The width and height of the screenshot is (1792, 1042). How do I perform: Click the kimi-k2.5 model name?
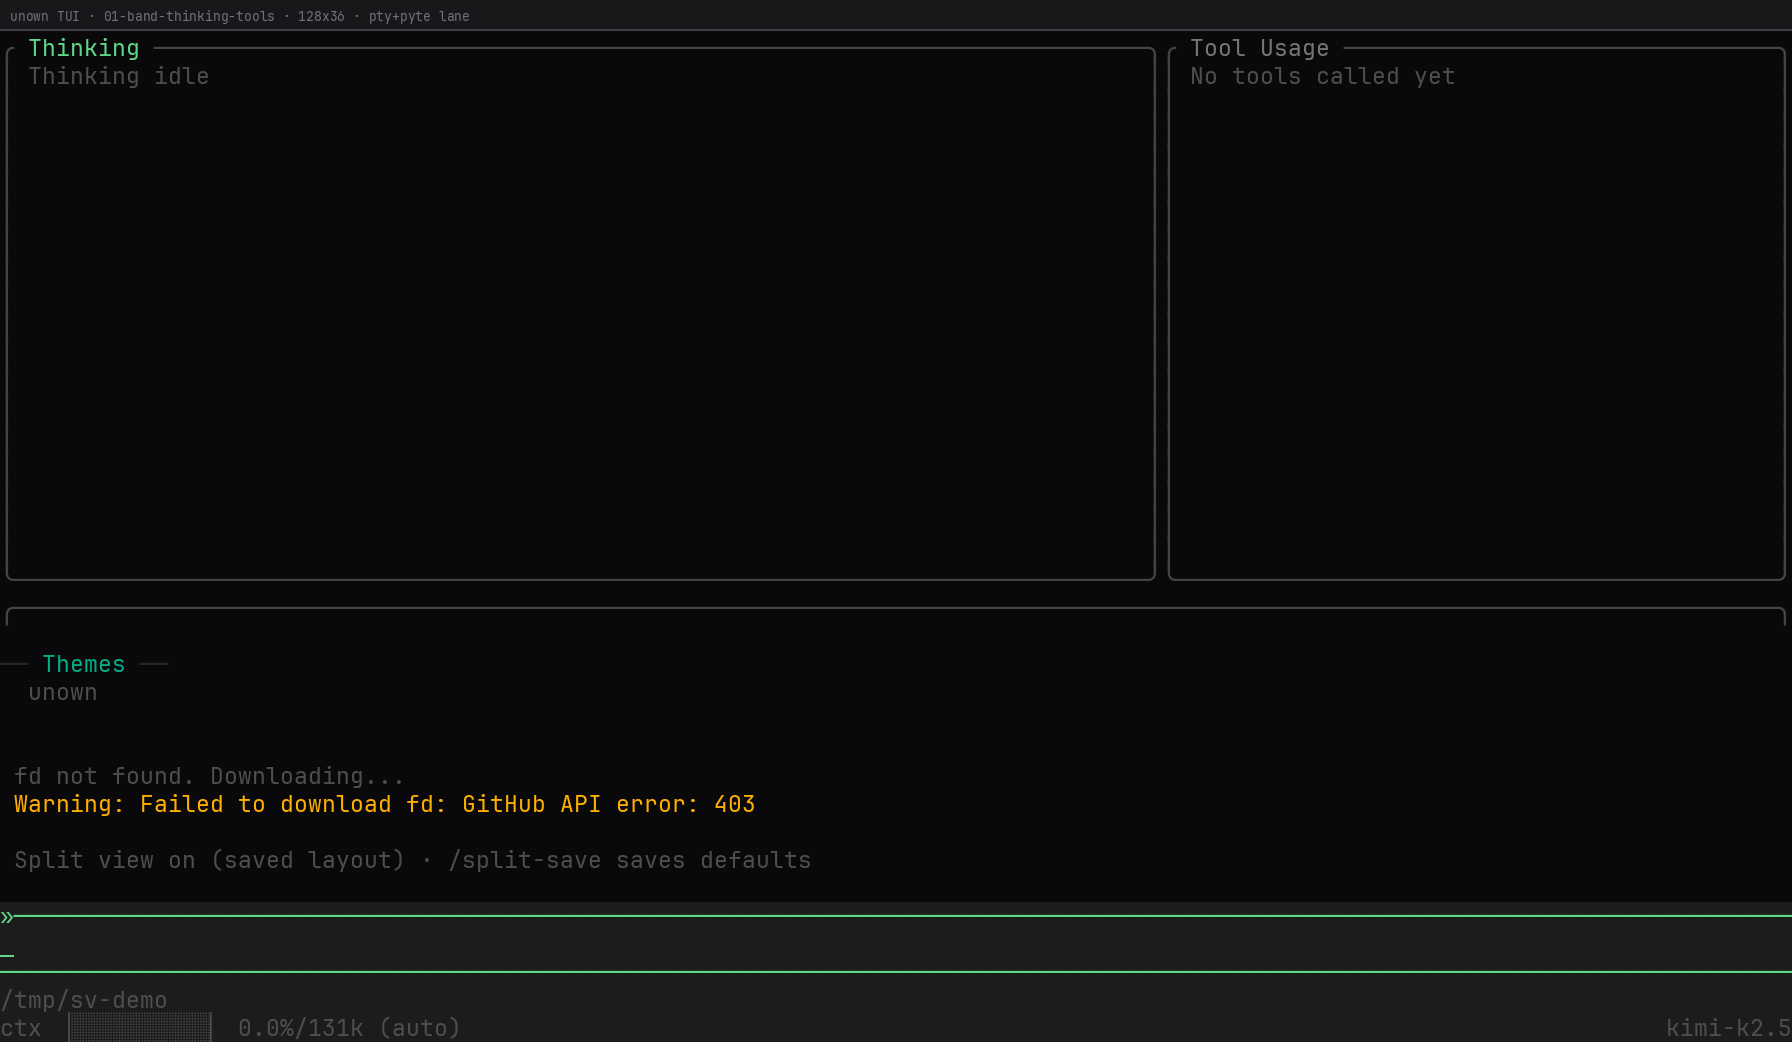coord(1728,1028)
